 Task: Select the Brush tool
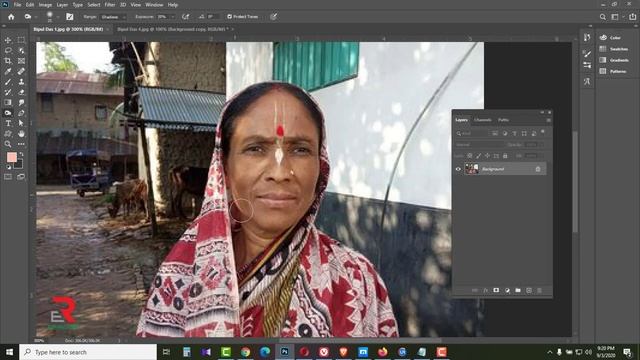pyautogui.click(x=8, y=82)
